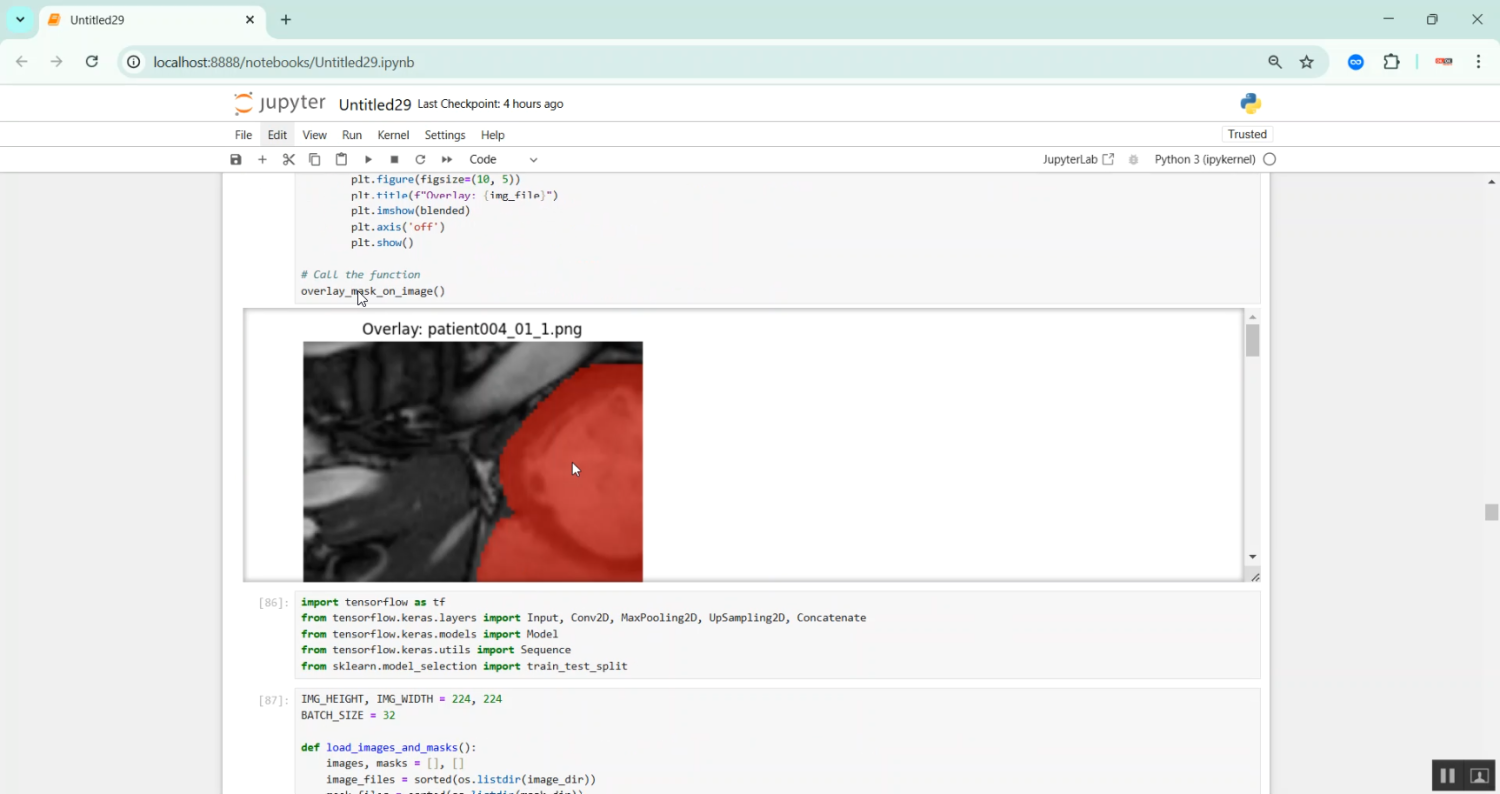The image size is (1500, 794).
Task: Save the notebook with the floppy disk icon
Action: [236, 160]
